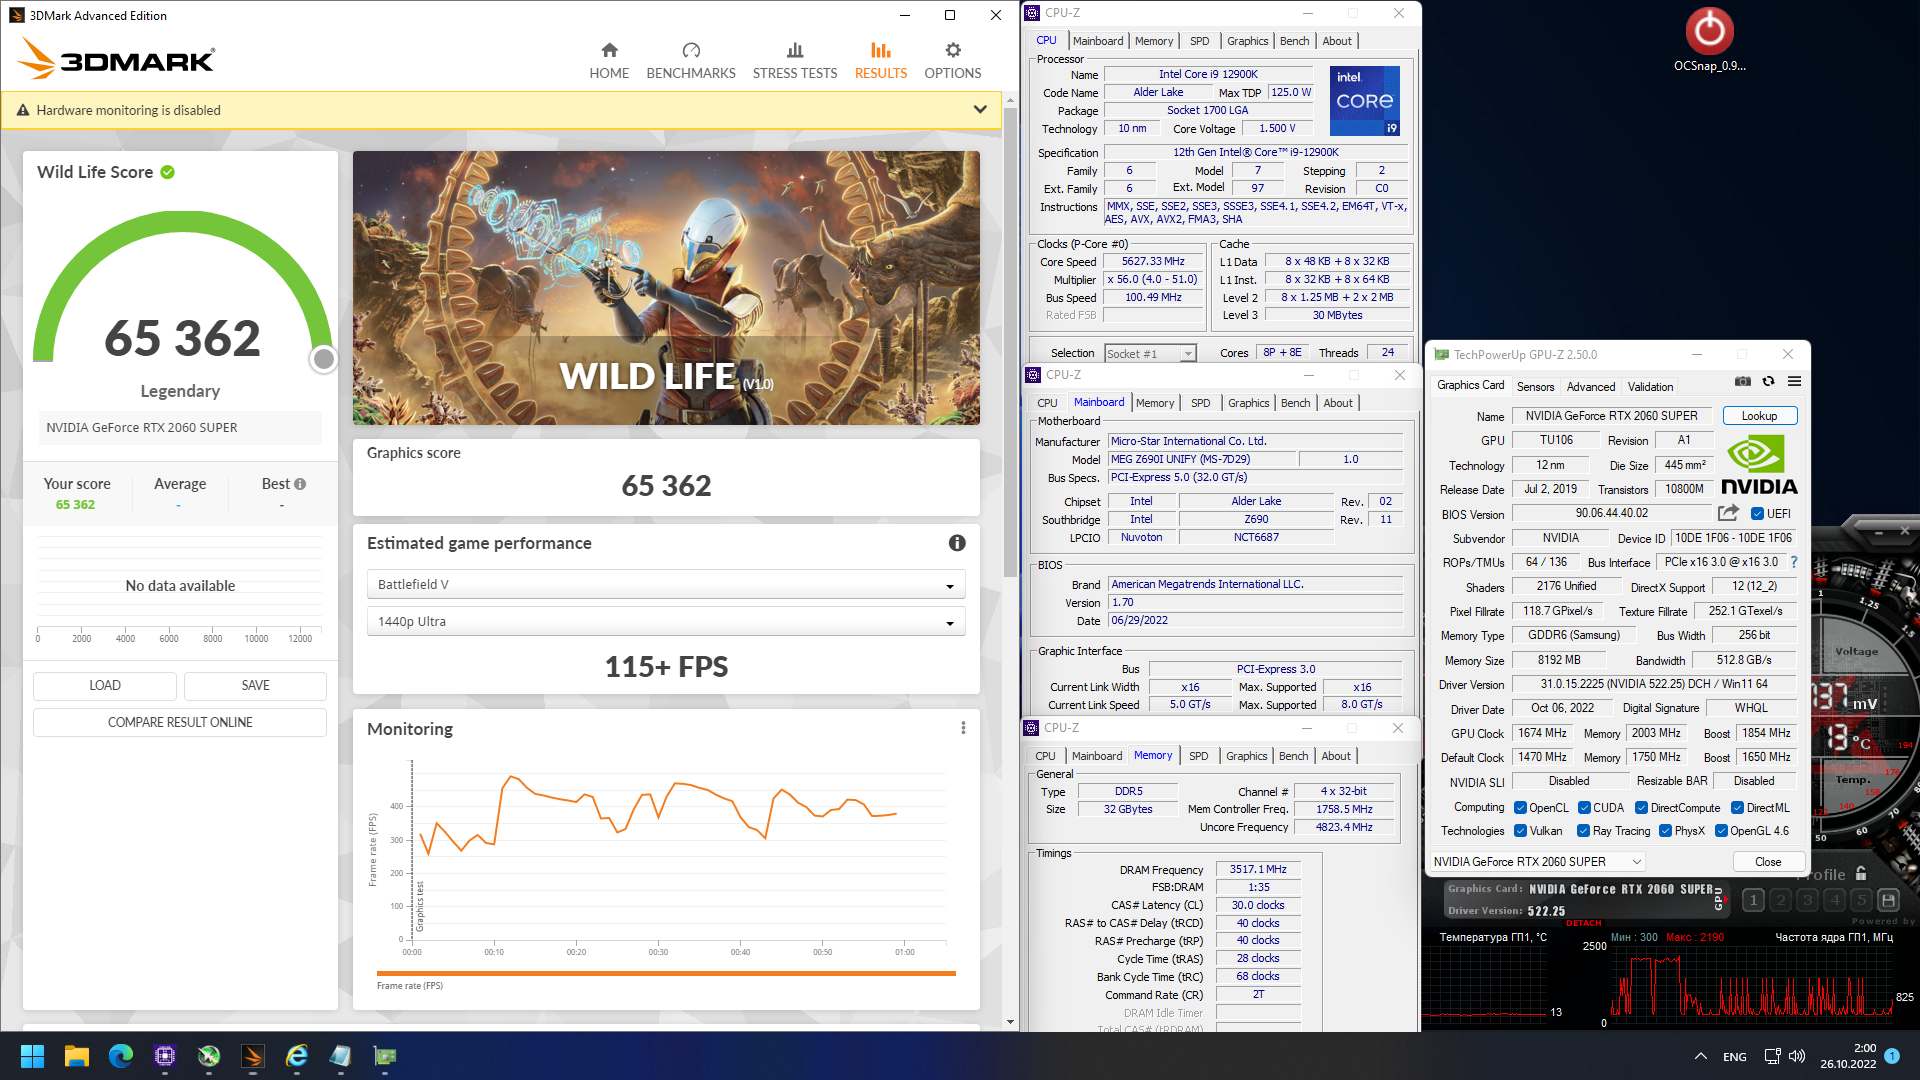The width and height of the screenshot is (1920, 1080).
Task: Open the volume control in the tray
Action: click(x=1797, y=1056)
